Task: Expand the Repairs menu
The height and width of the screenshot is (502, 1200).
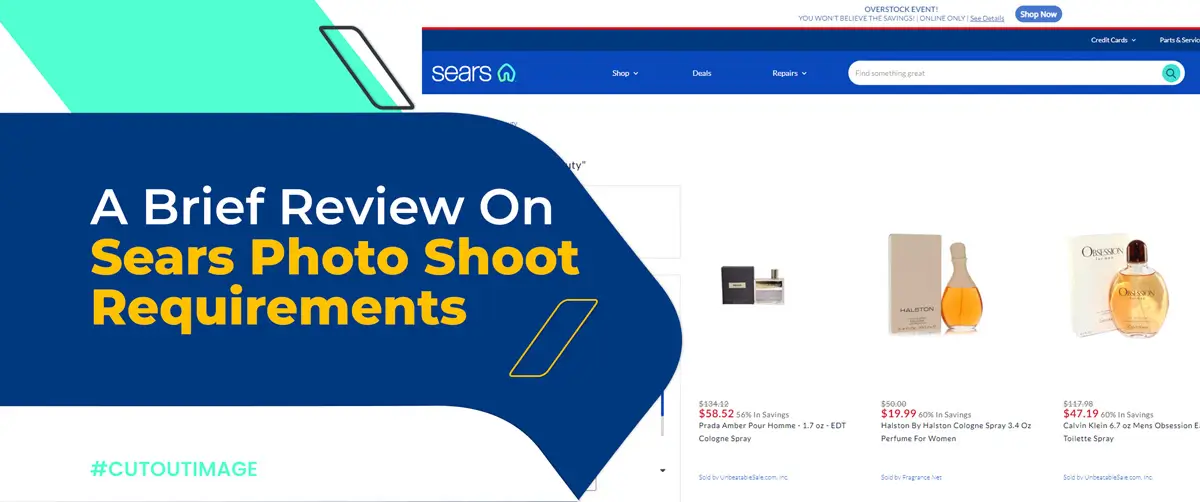Action: point(789,73)
